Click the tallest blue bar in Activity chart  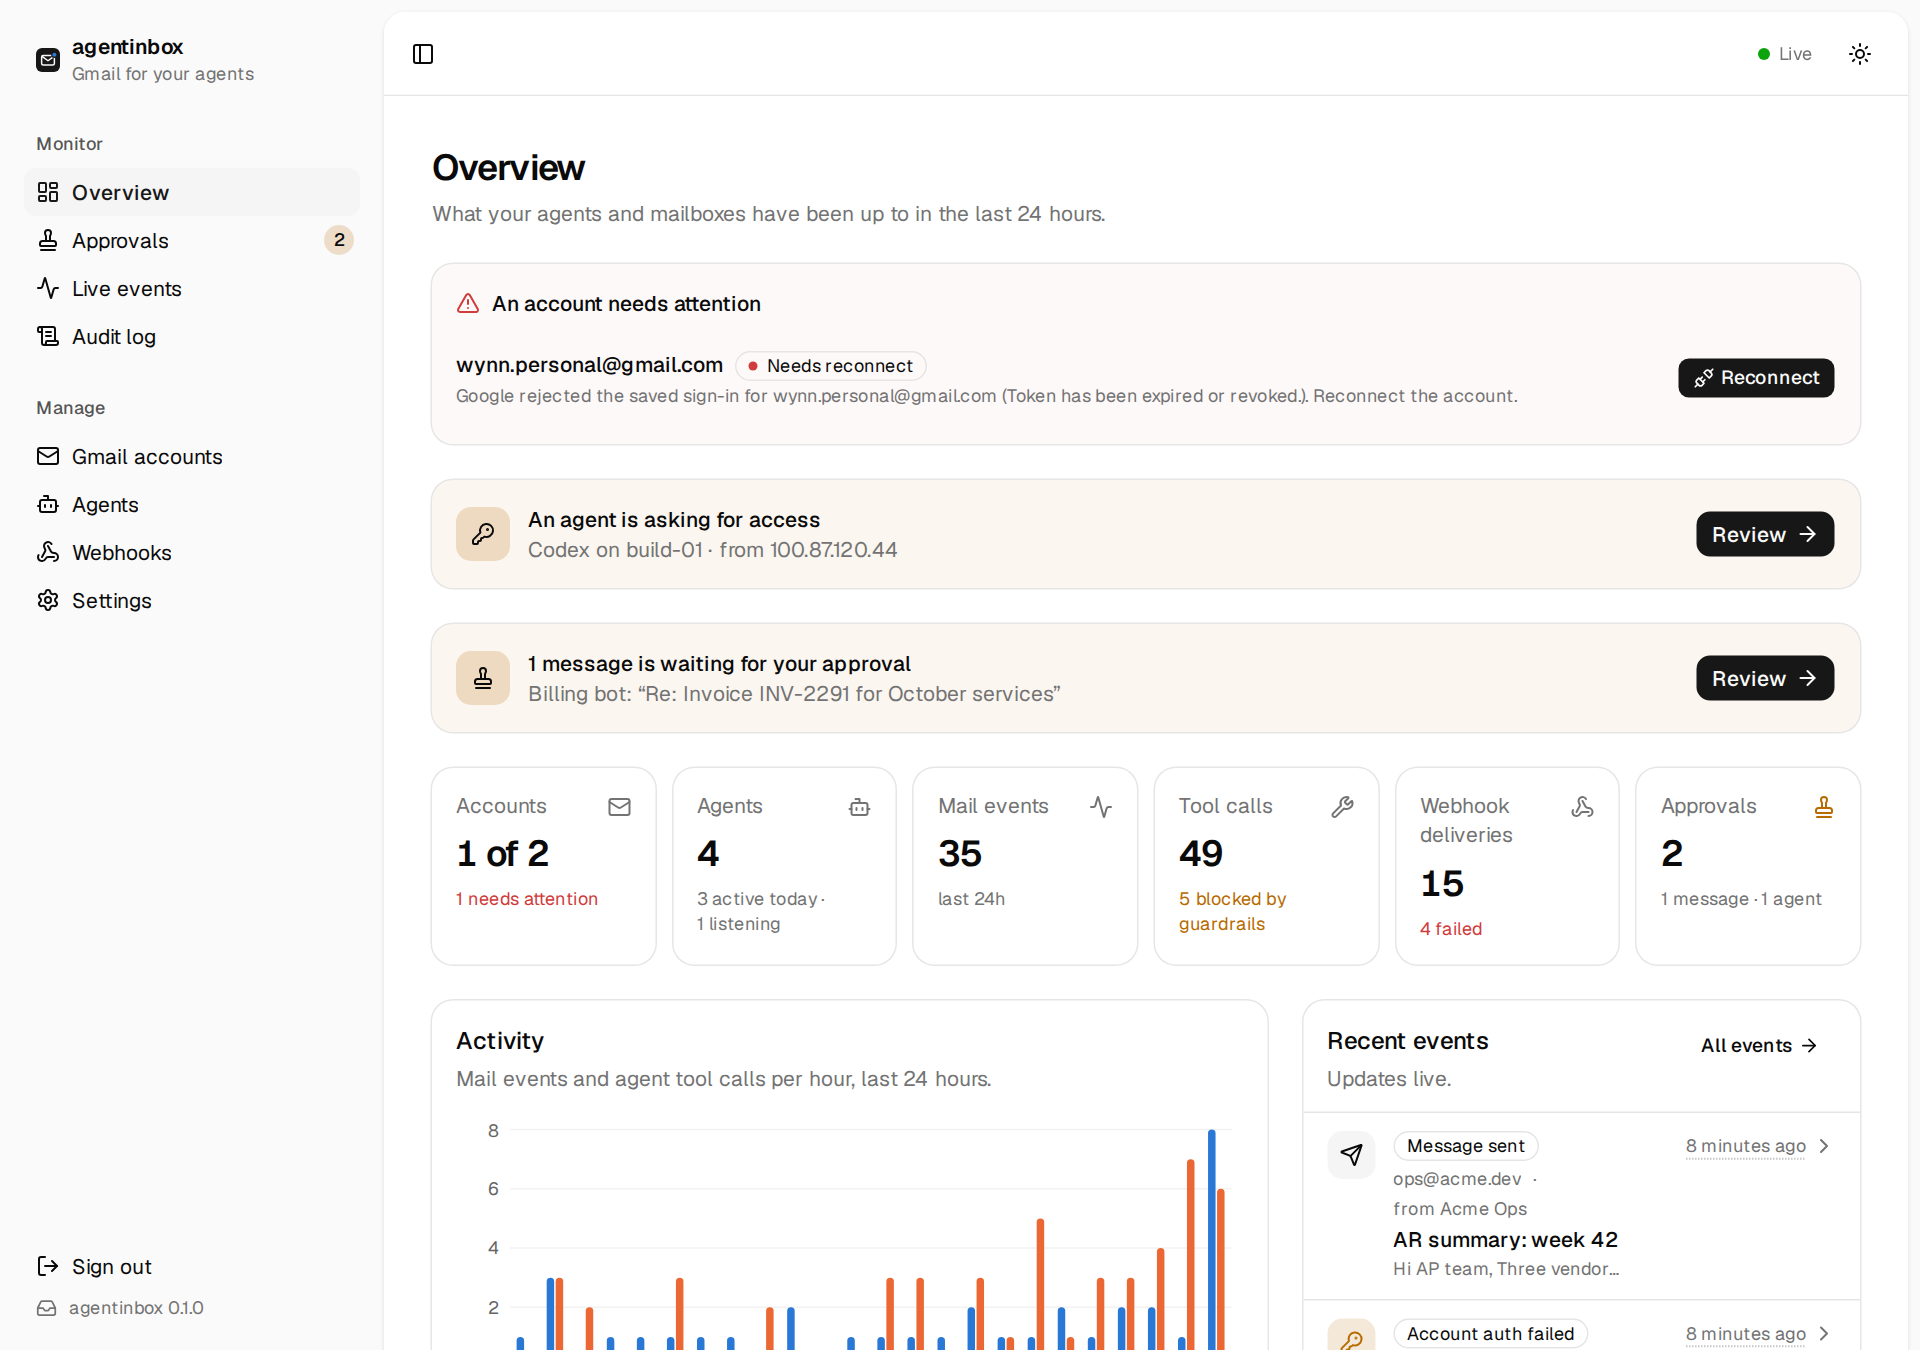click(x=1211, y=1240)
